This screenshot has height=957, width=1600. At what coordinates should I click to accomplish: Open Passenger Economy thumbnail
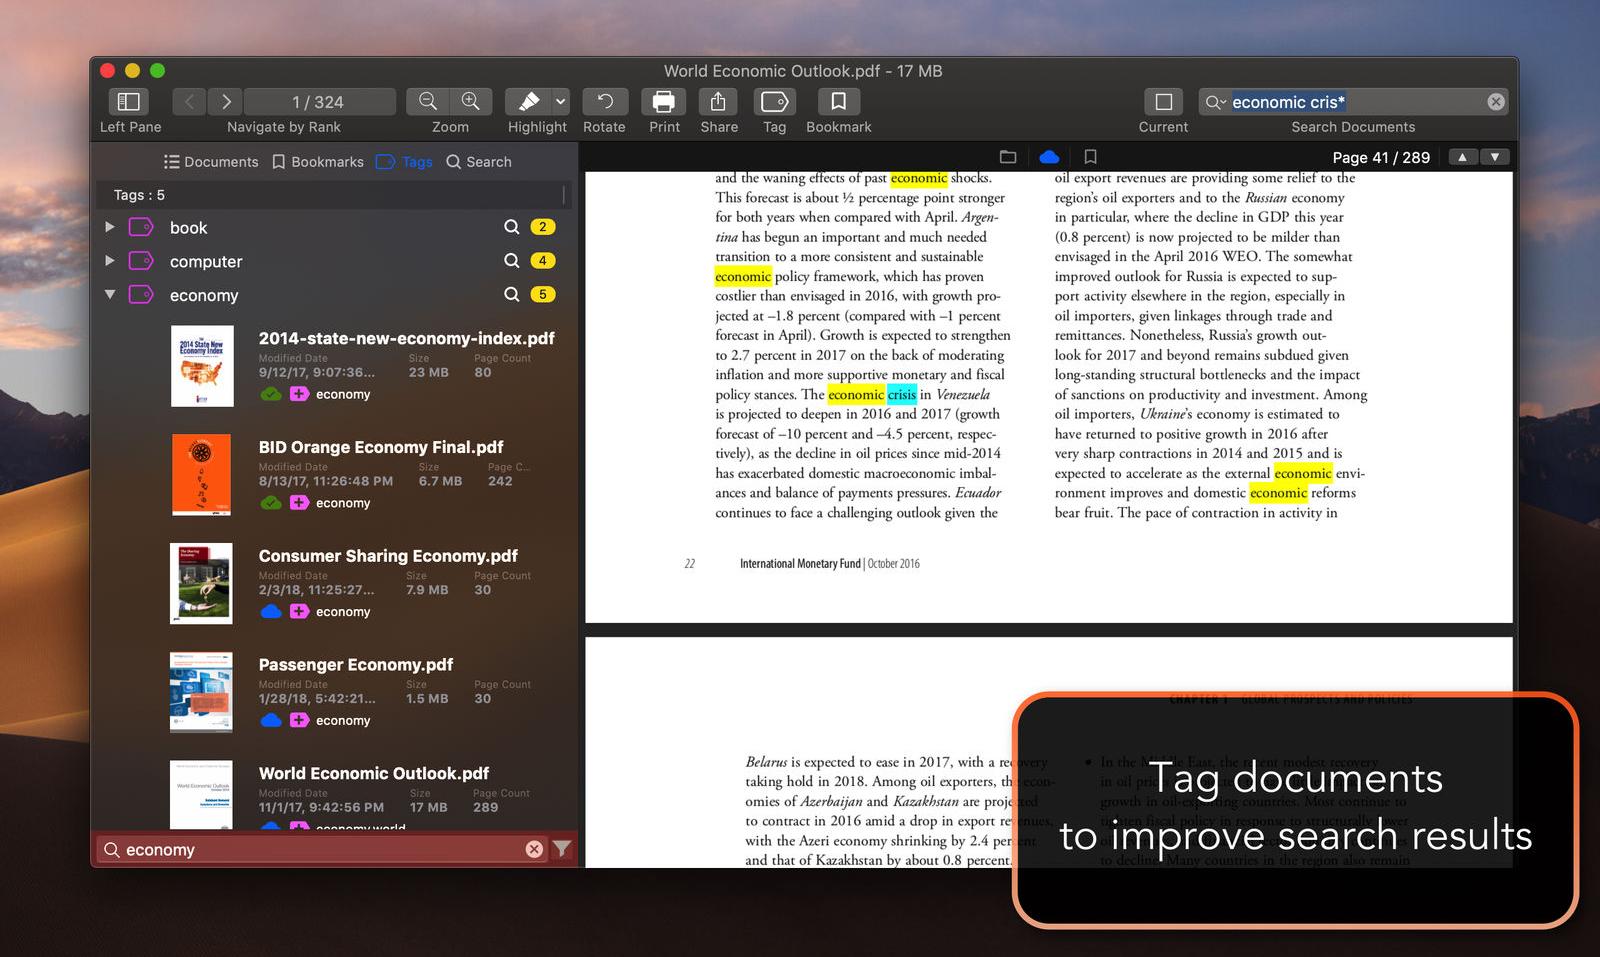click(x=202, y=692)
